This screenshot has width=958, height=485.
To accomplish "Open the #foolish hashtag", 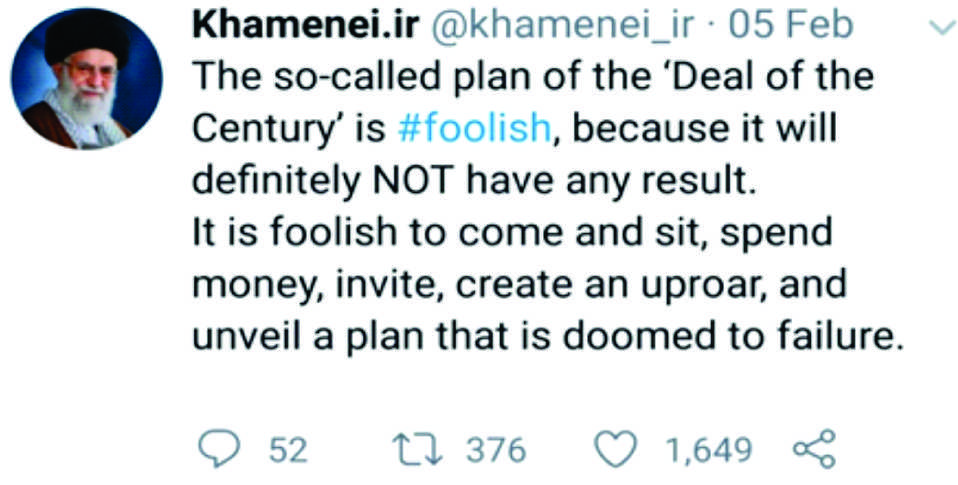I will [x=473, y=129].
